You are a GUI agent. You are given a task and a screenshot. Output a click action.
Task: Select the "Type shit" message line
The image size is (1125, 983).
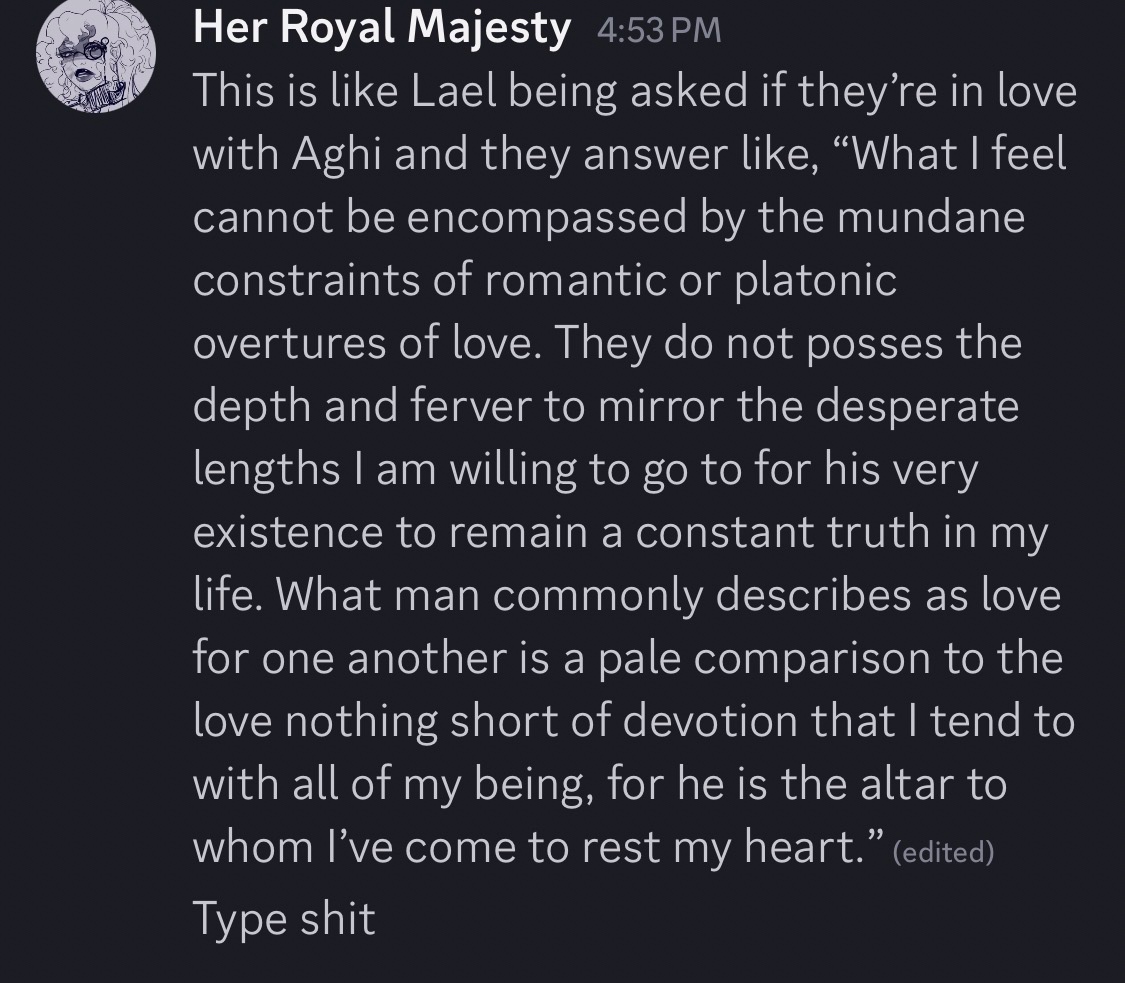(x=284, y=918)
